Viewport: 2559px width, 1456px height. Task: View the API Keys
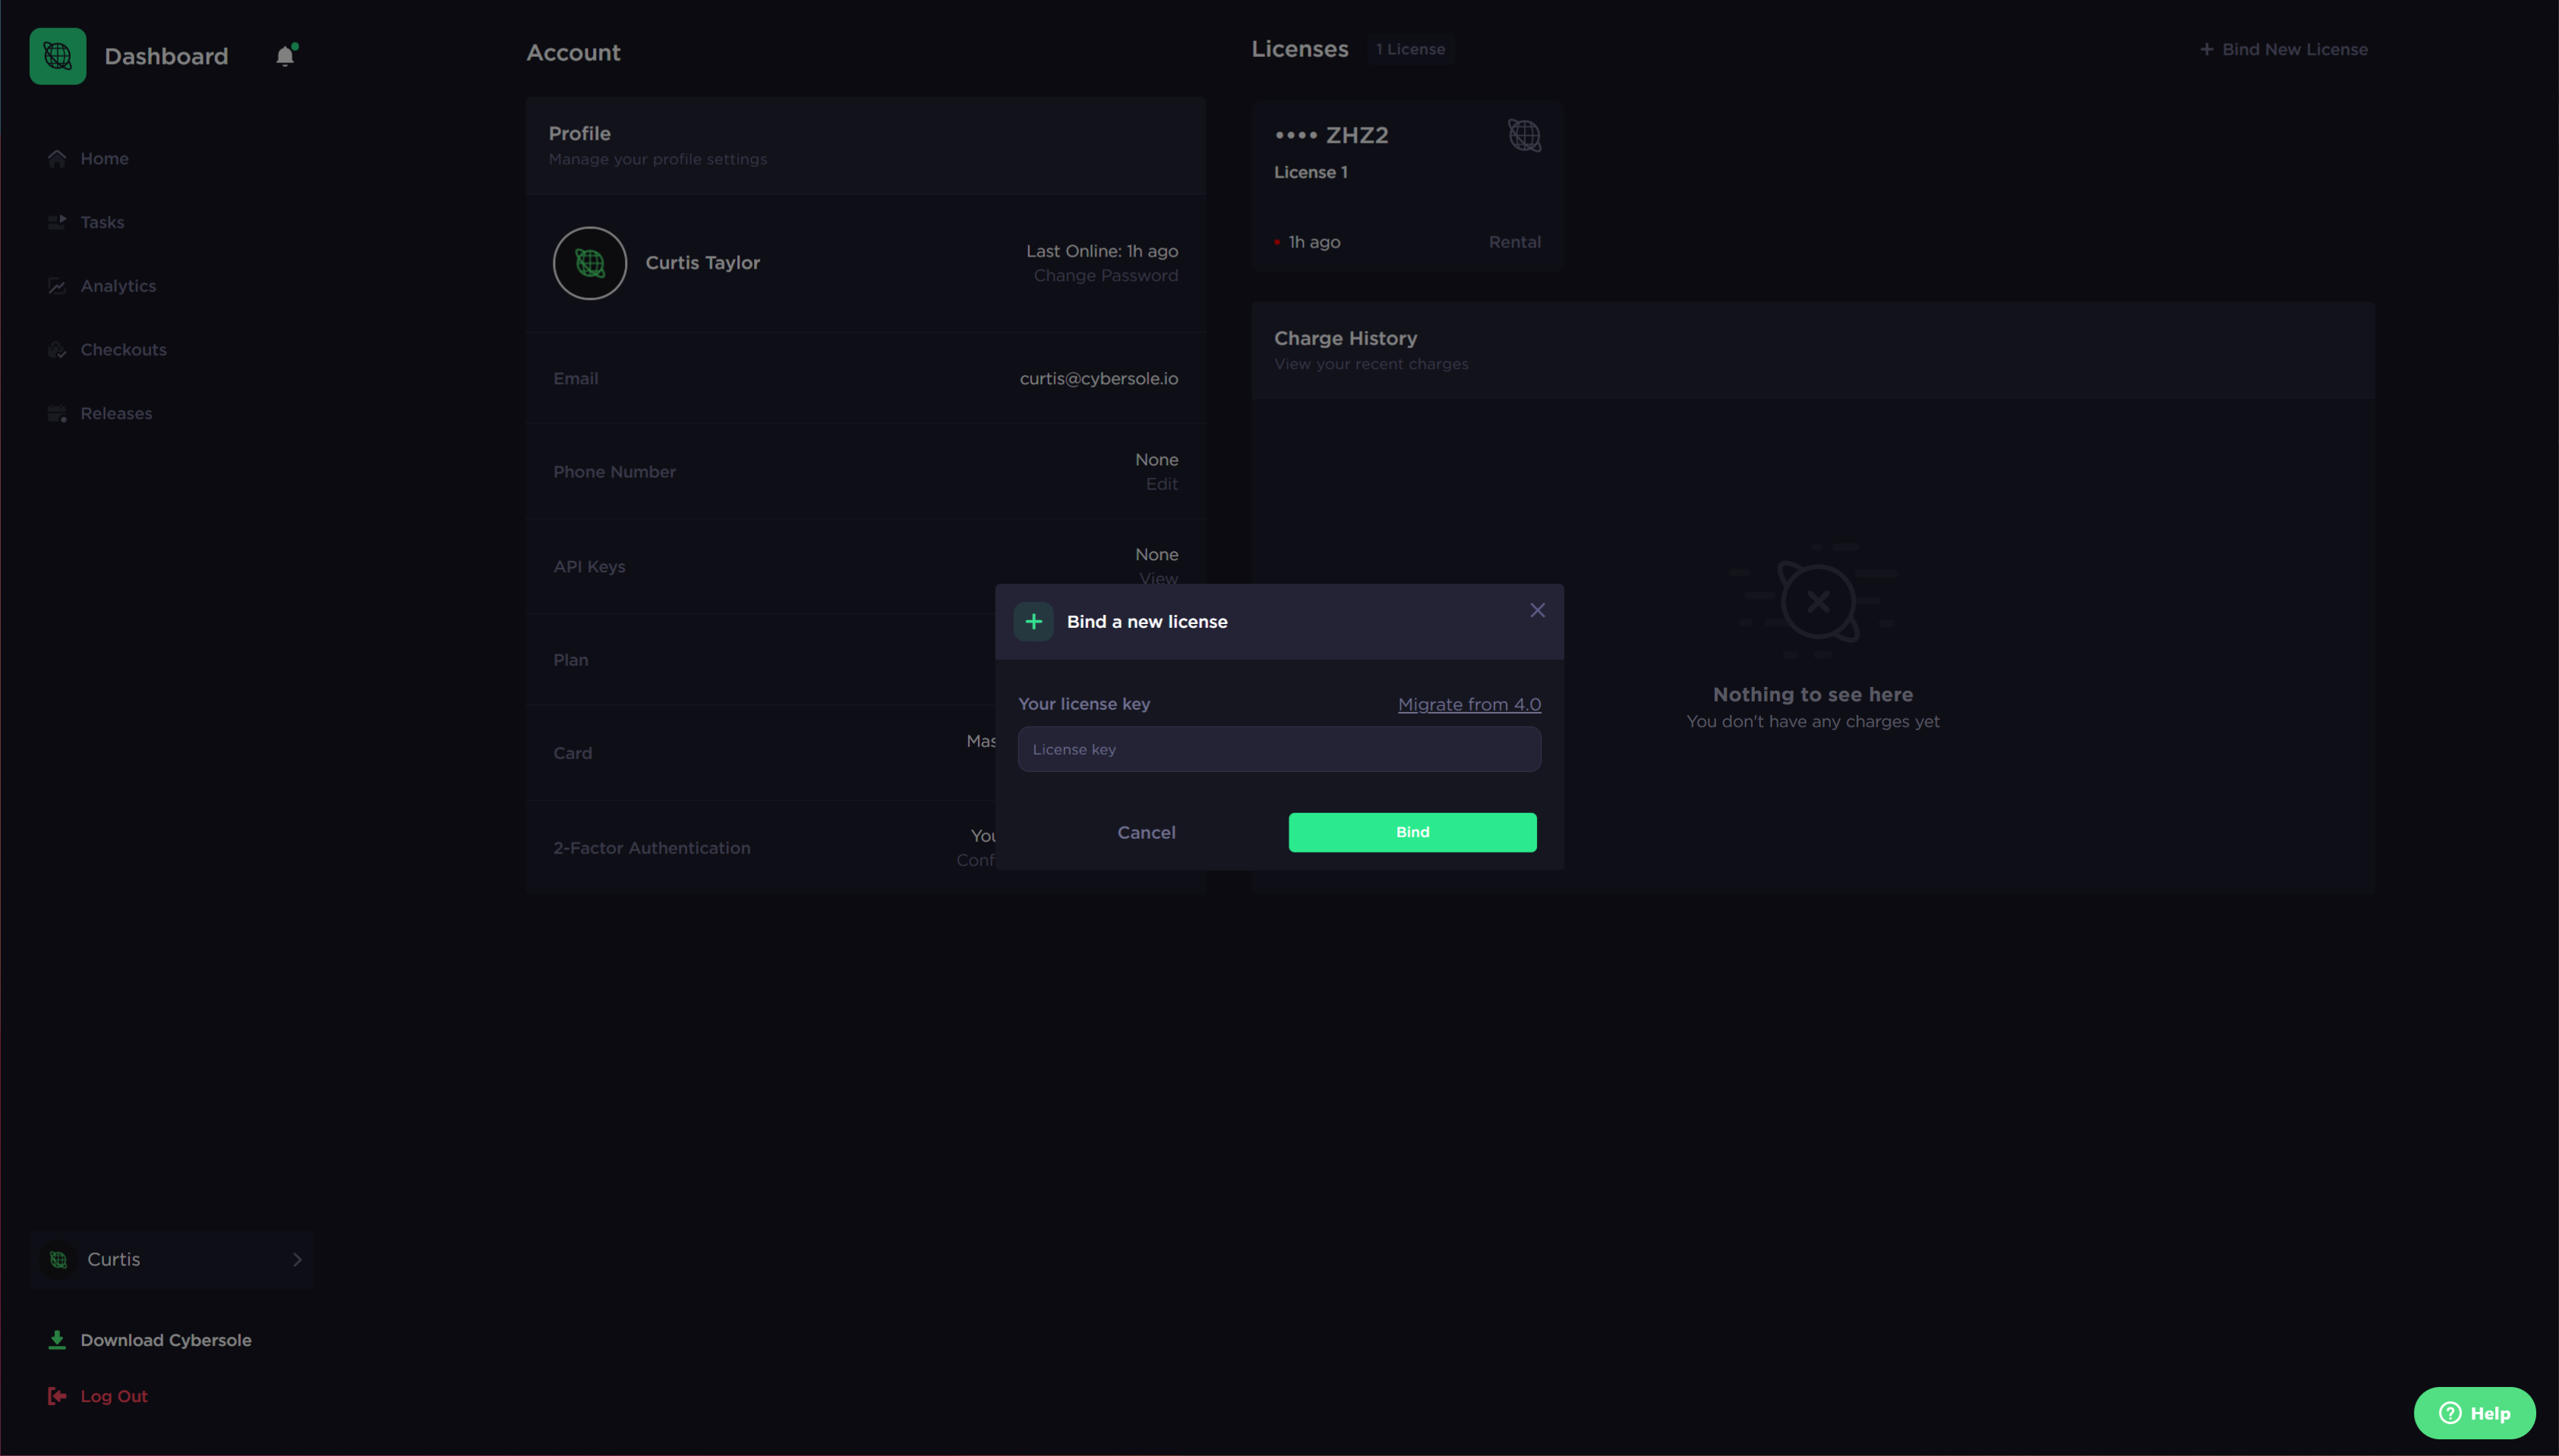[1159, 578]
